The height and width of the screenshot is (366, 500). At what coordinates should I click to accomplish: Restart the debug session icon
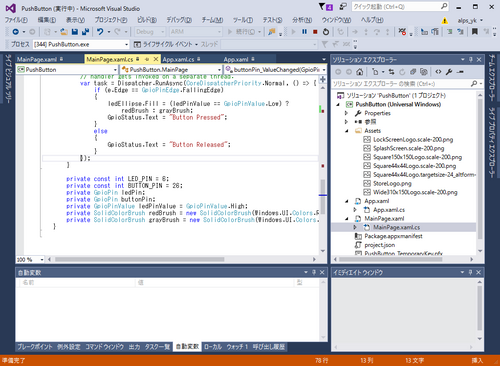pyautogui.click(x=326, y=32)
